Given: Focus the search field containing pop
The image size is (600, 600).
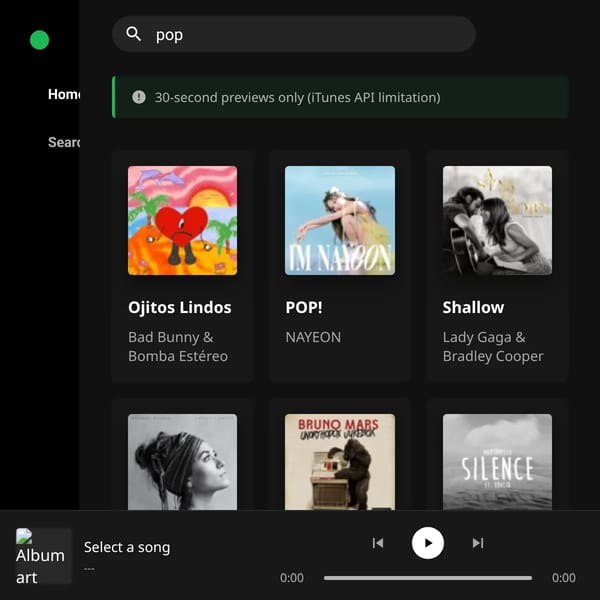Looking at the screenshot, I should click(294, 34).
